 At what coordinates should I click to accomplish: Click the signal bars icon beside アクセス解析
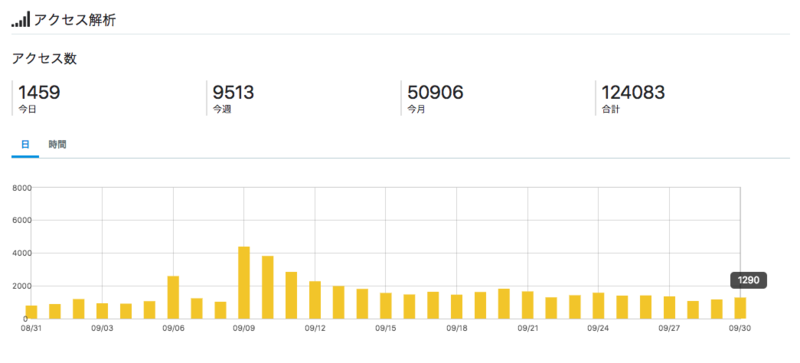click(20, 20)
